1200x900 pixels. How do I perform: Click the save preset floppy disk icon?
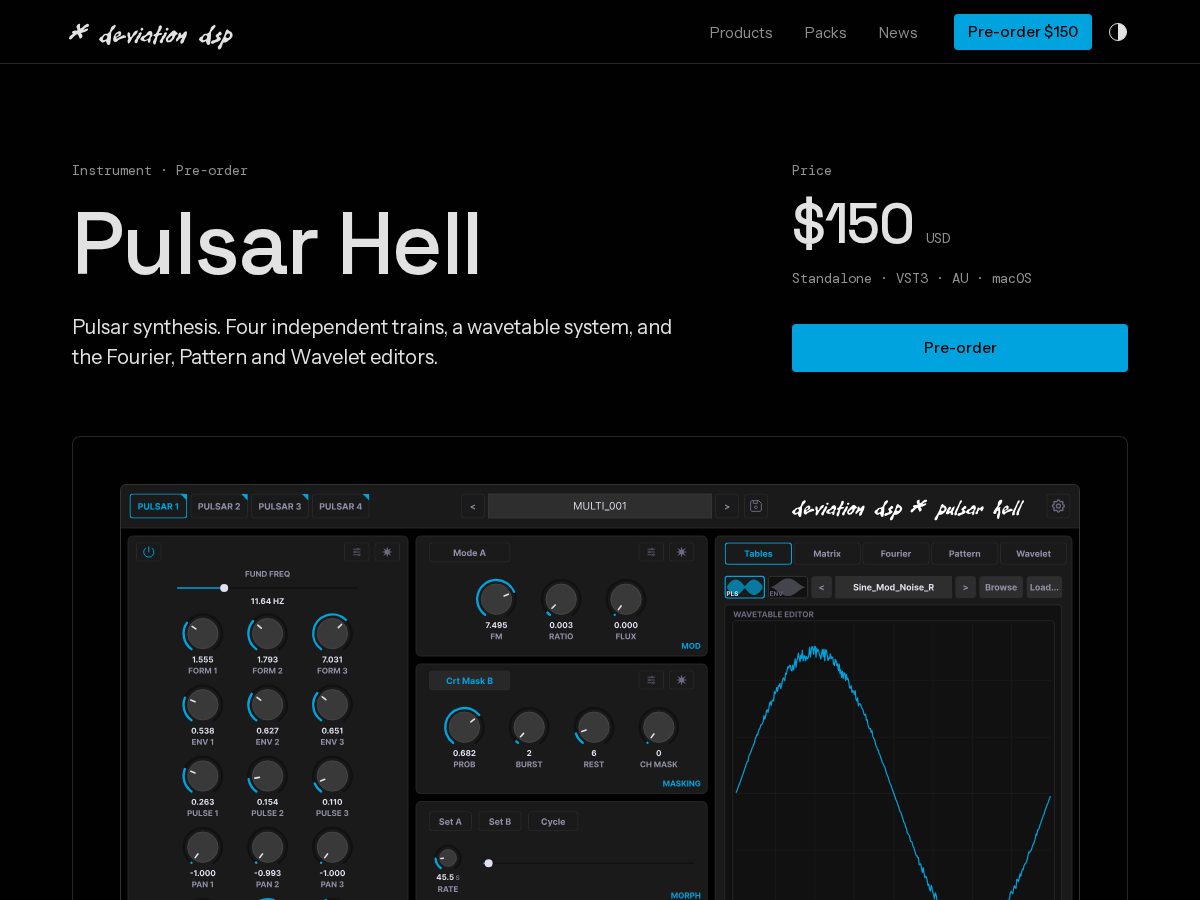(756, 506)
